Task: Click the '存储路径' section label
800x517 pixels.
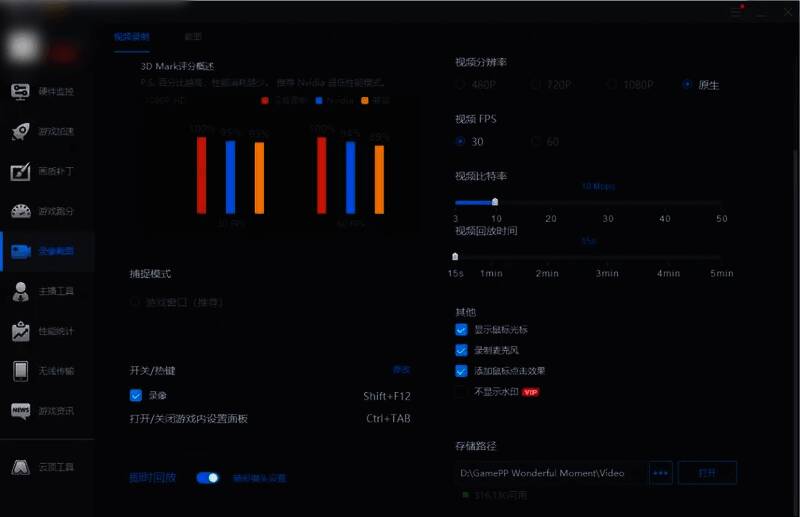Action: (x=476, y=446)
